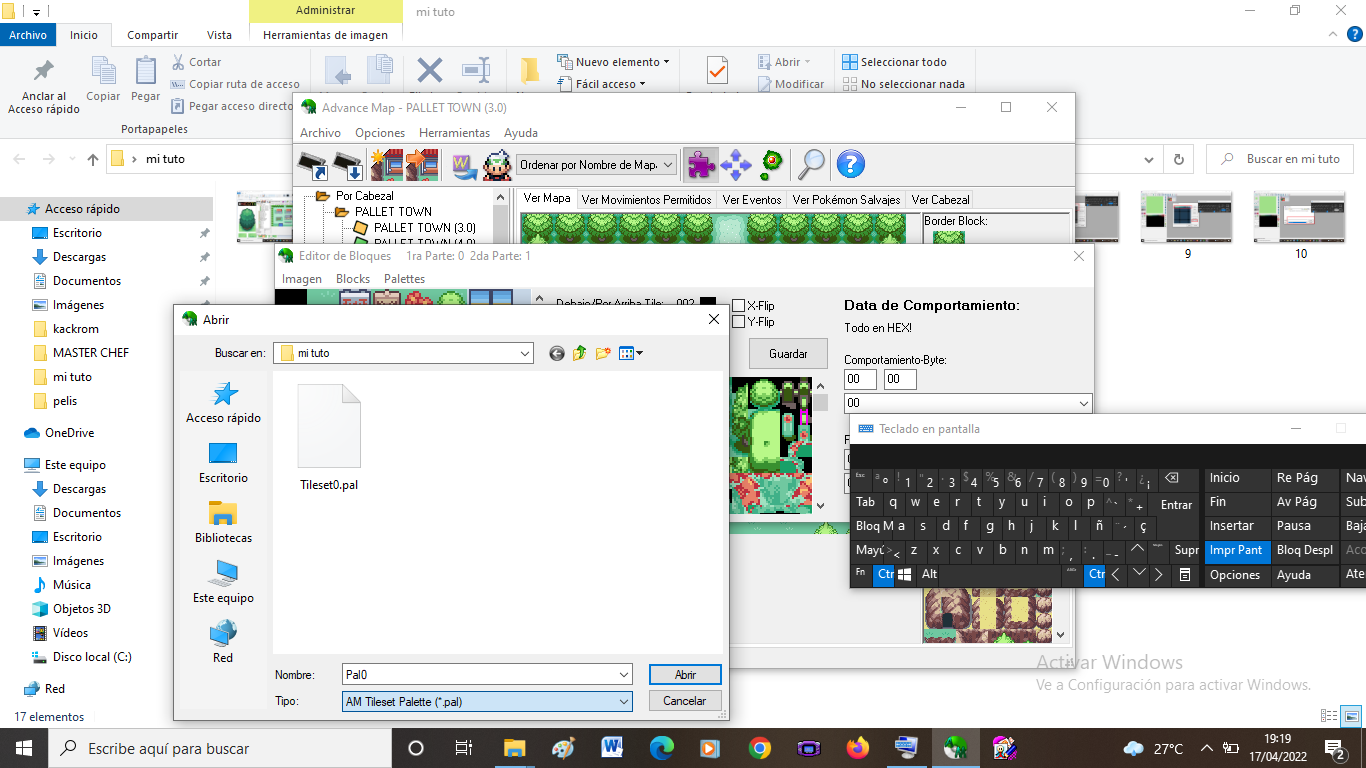Click the Abrir button to open file
This screenshot has width=1366, height=768.
point(685,675)
